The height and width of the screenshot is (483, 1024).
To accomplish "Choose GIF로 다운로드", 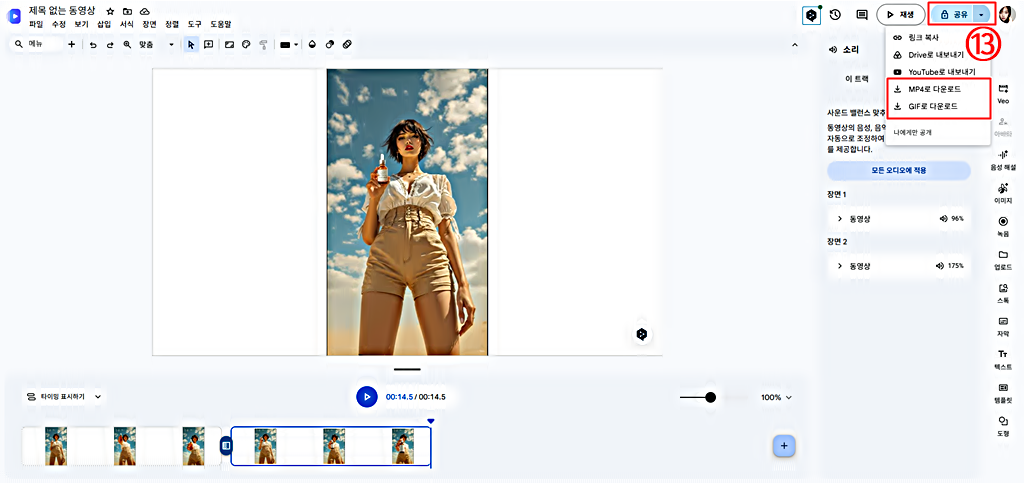I will (x=938, y=106).
